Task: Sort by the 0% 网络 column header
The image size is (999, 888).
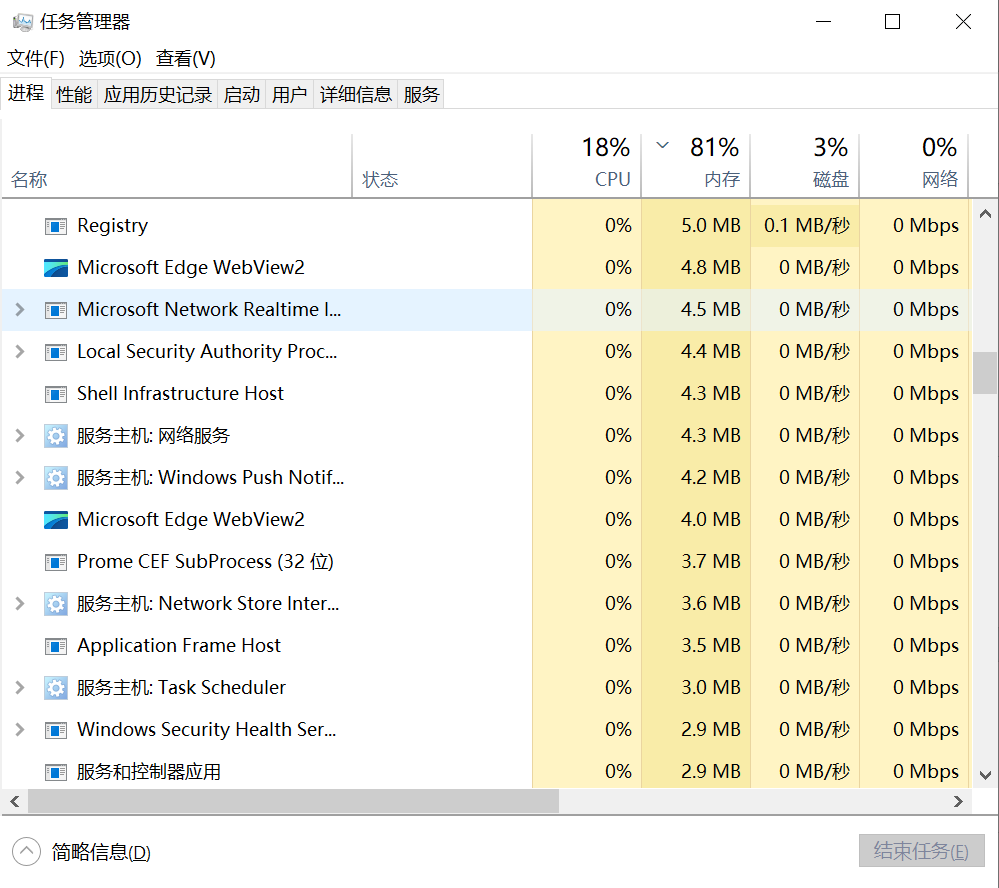Action: click(914, 166)
